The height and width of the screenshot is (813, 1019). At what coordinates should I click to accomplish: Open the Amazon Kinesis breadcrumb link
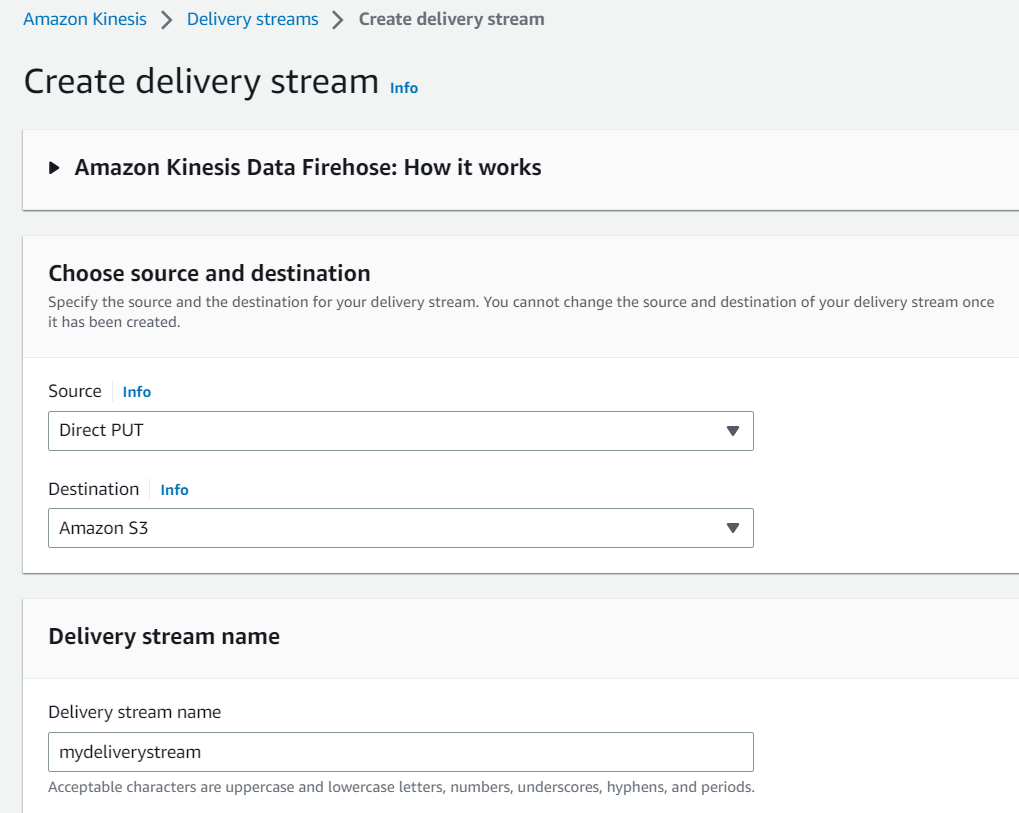tap(85, 19)
